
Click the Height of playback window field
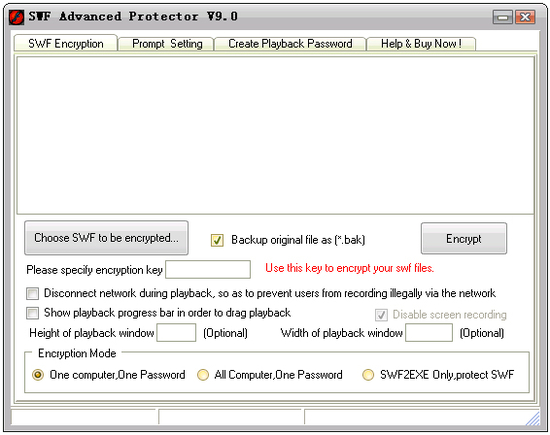176,333
